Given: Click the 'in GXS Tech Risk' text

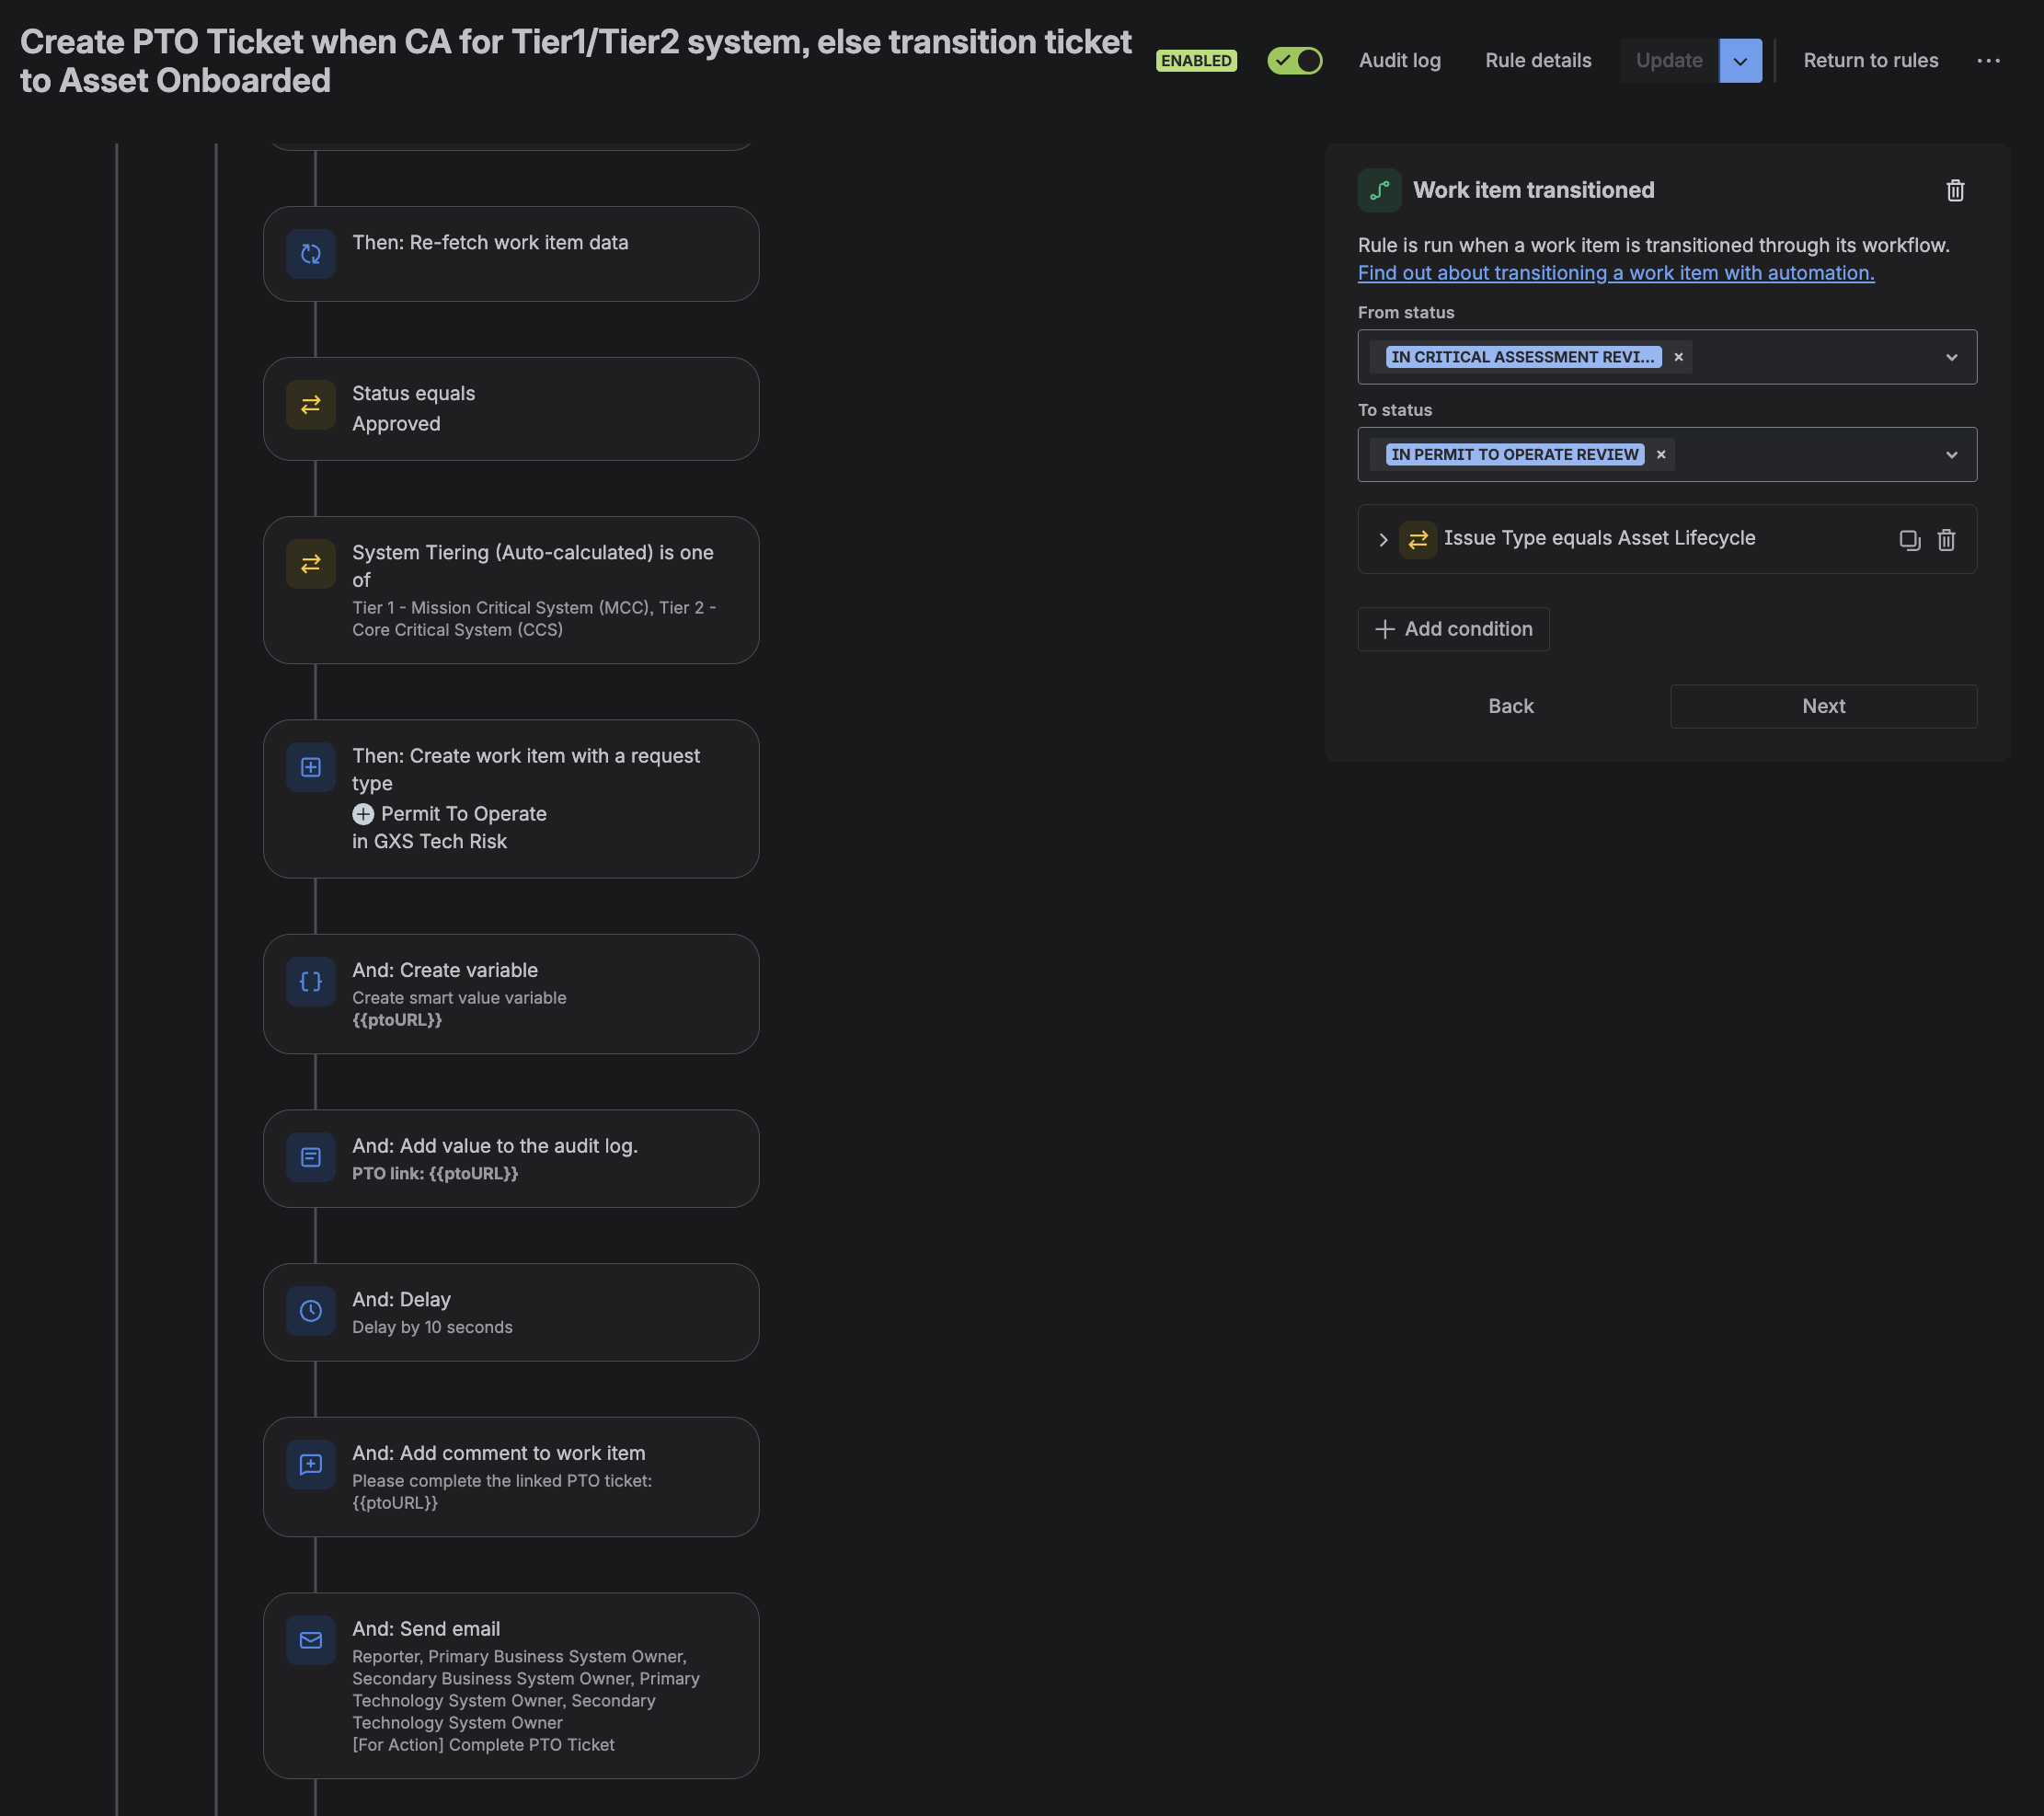Looking at the screenshot, I should 429,842.
